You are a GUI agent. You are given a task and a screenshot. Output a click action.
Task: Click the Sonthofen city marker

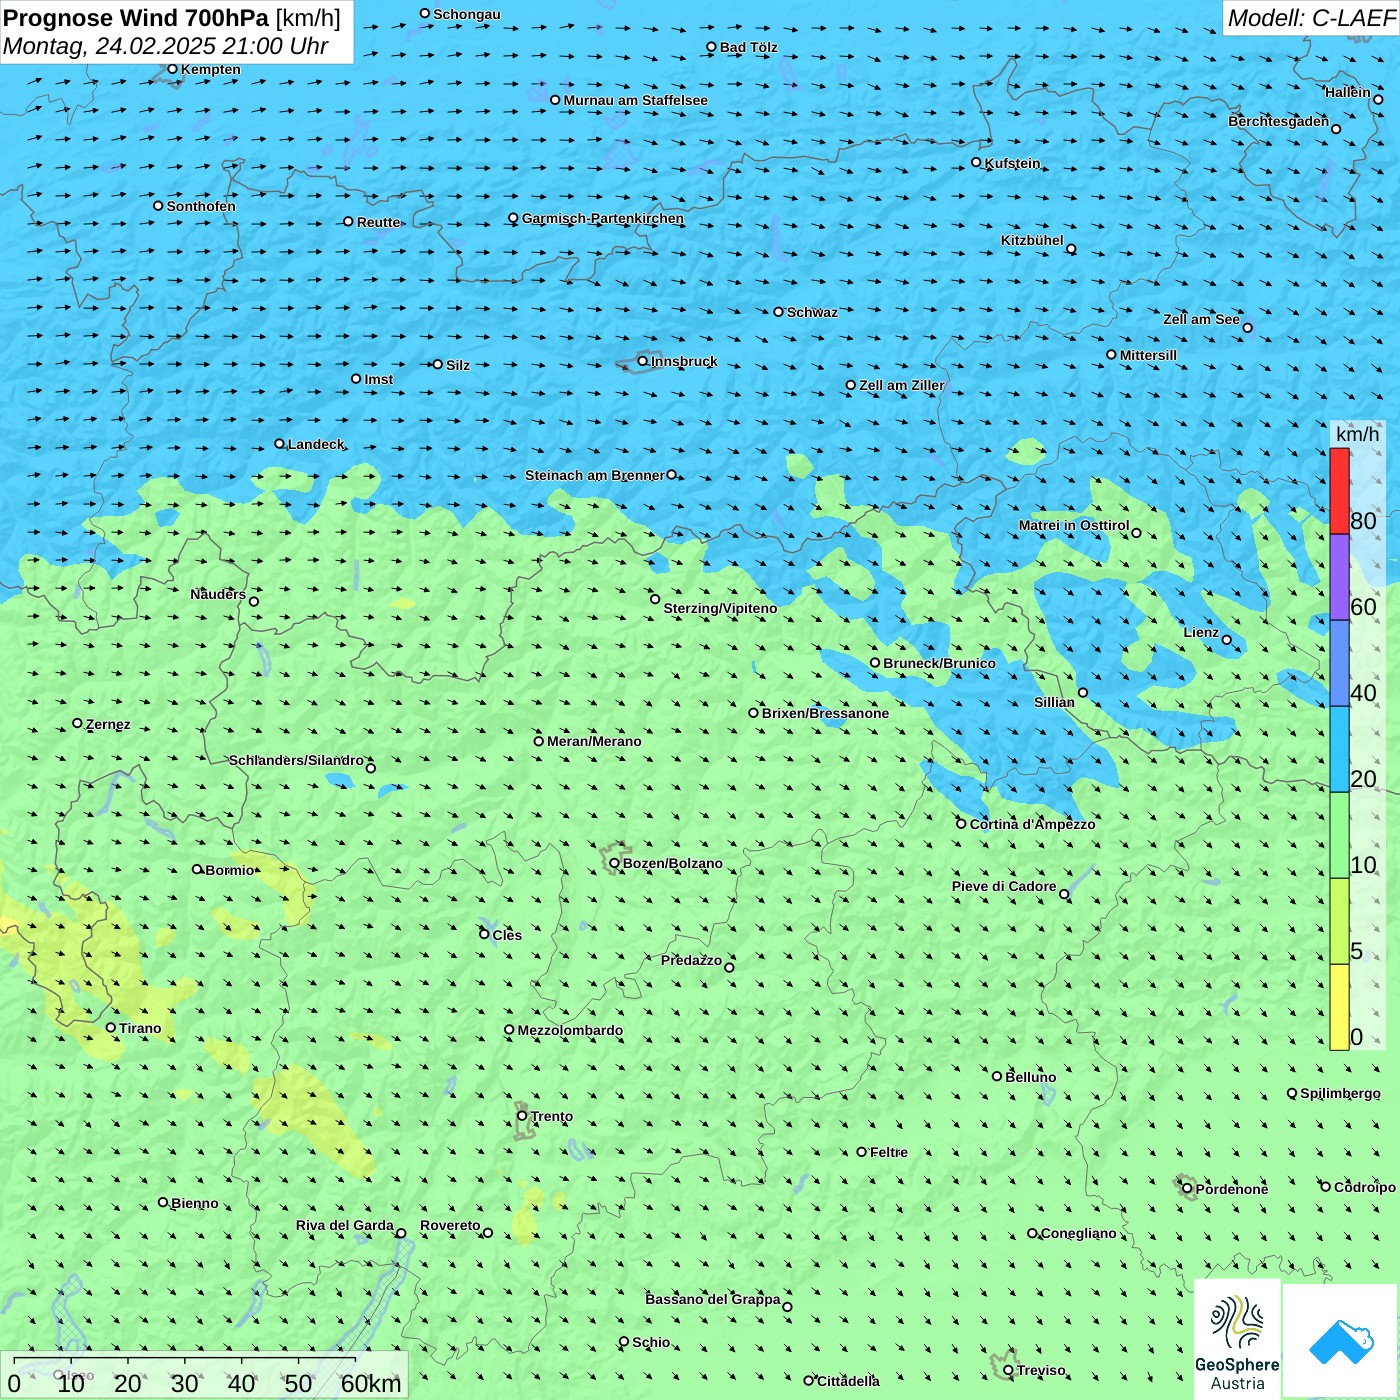pos(158,206)
